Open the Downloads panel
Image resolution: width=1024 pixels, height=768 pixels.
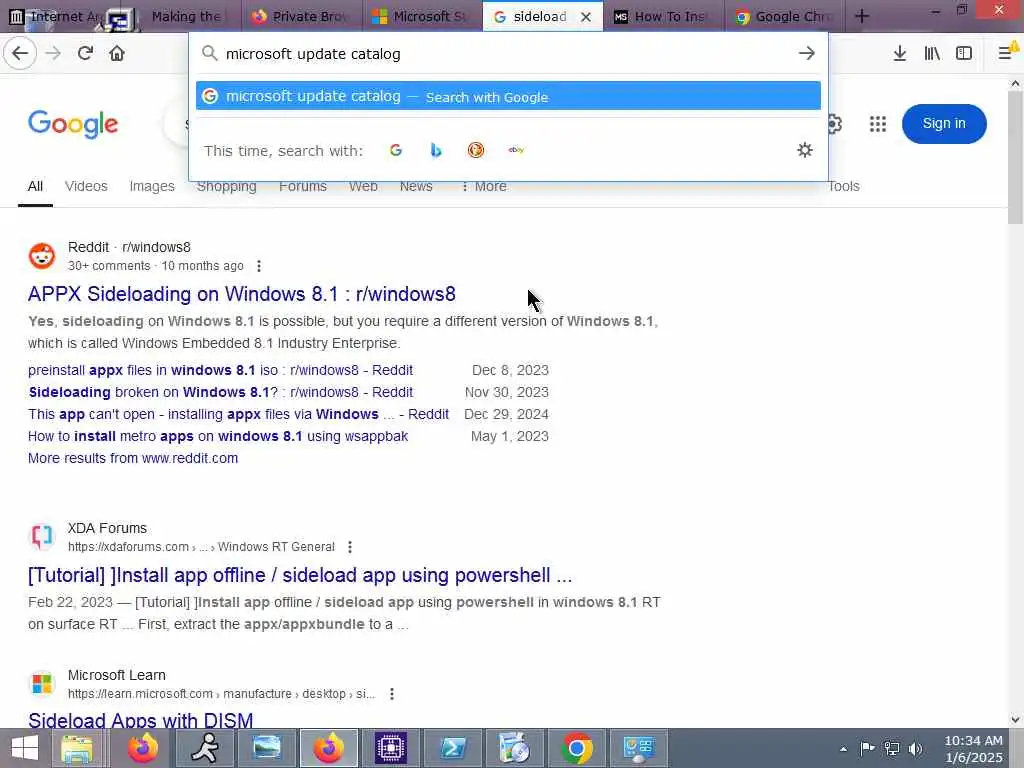[899, 53]
